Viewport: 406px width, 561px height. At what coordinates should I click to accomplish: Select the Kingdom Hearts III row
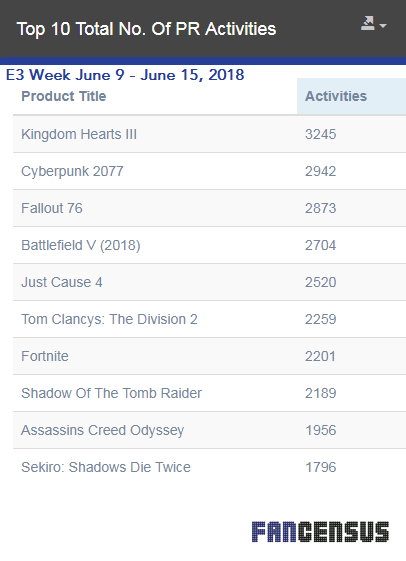pyautogui.click(x=210, y=134)
